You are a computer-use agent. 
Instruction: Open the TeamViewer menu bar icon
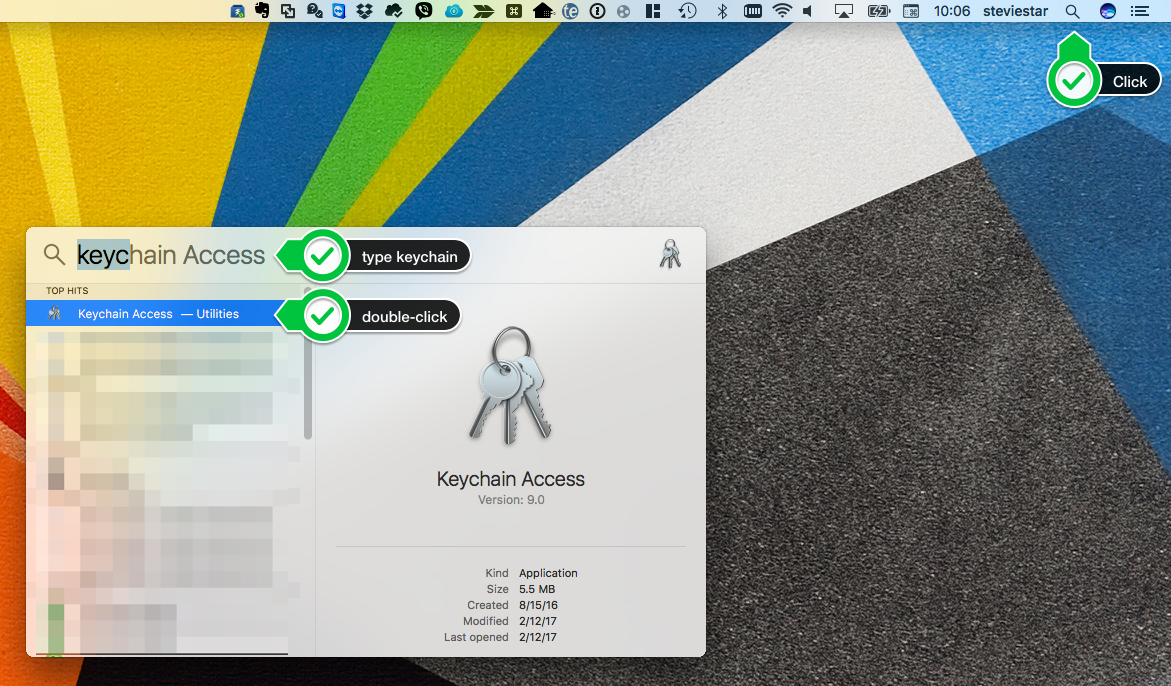tap(339, 11)
